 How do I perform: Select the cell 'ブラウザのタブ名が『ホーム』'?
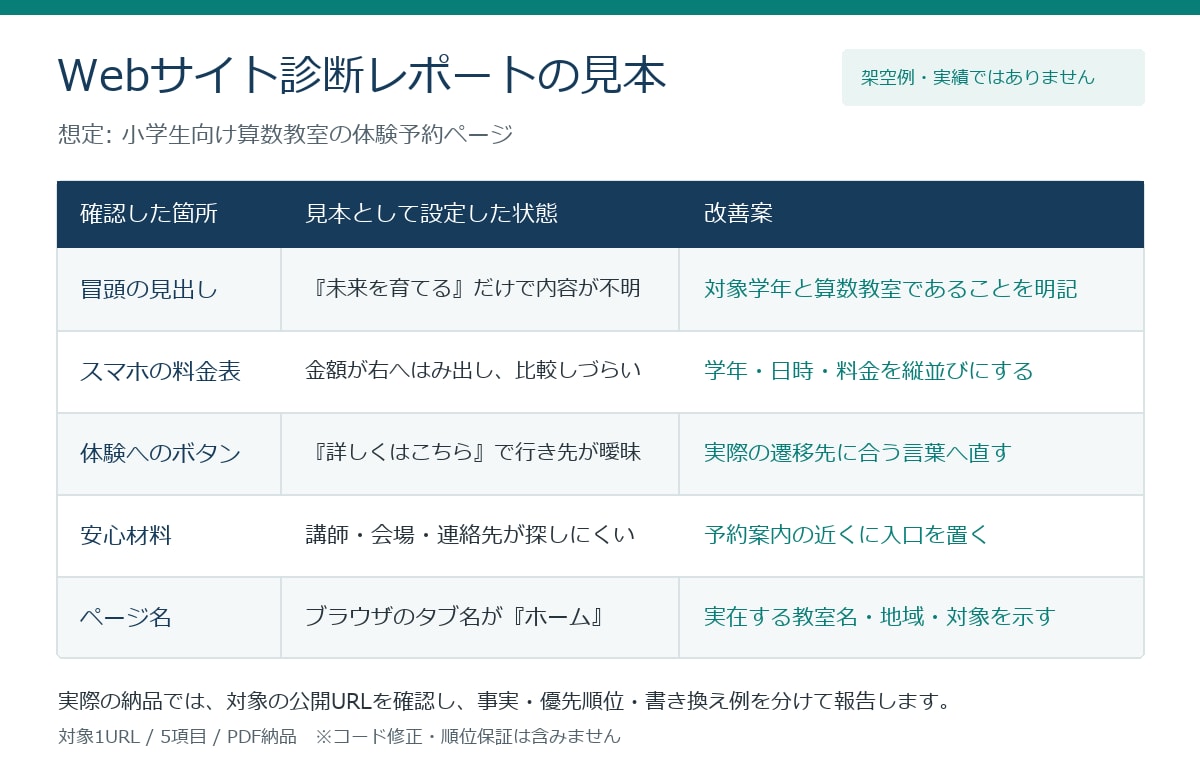click(480, 618)
